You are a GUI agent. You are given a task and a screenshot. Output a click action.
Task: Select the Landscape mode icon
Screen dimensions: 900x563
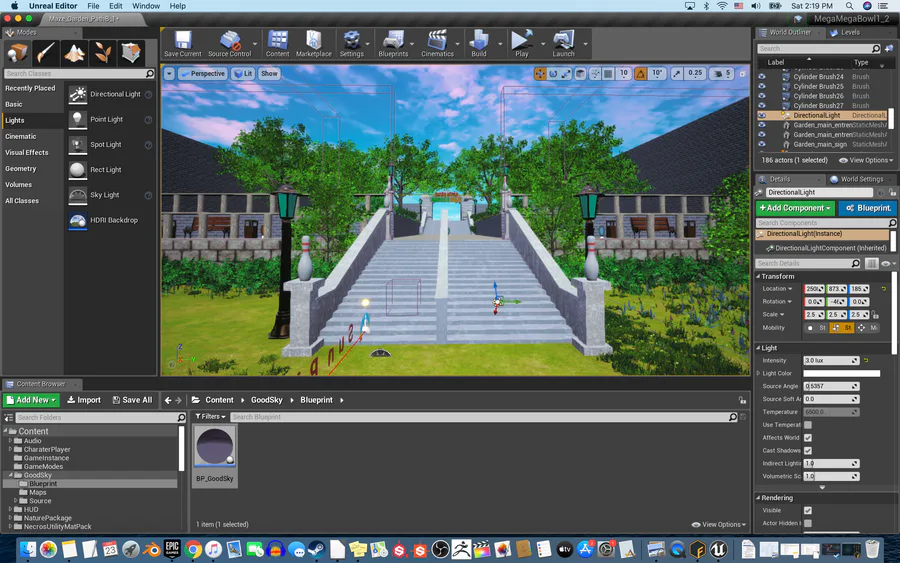tap(75, 53)
